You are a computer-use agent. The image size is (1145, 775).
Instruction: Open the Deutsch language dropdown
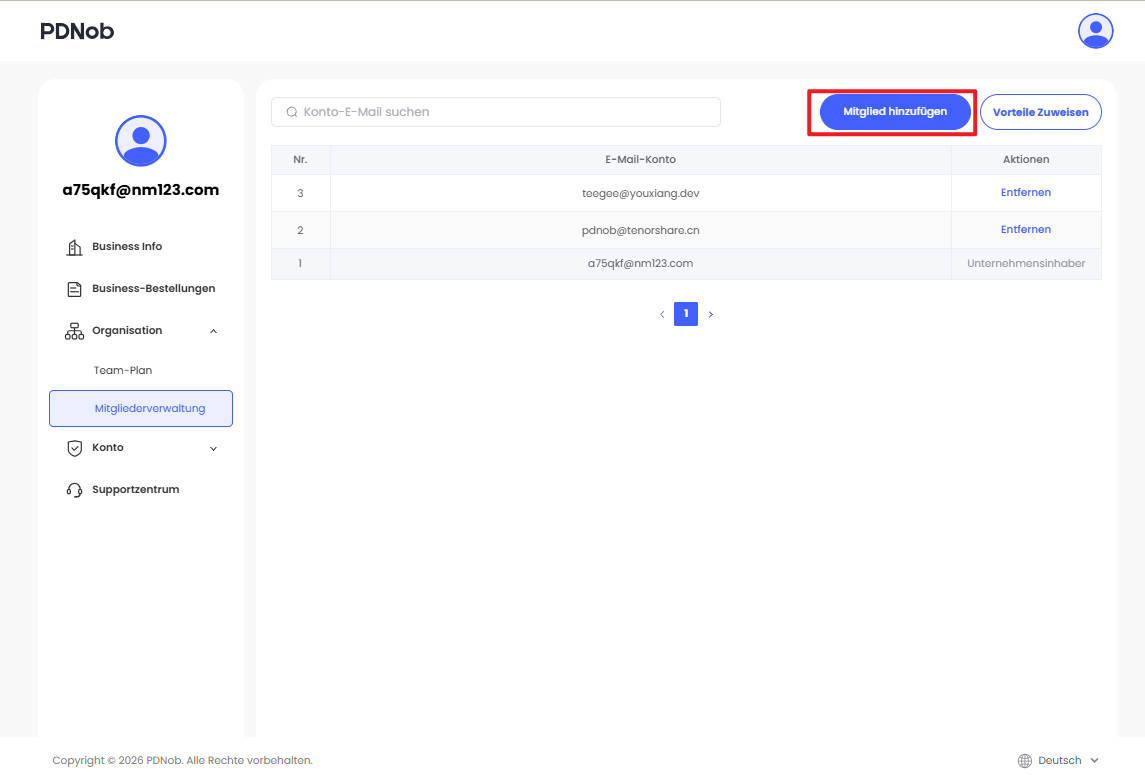(1058, 760)
